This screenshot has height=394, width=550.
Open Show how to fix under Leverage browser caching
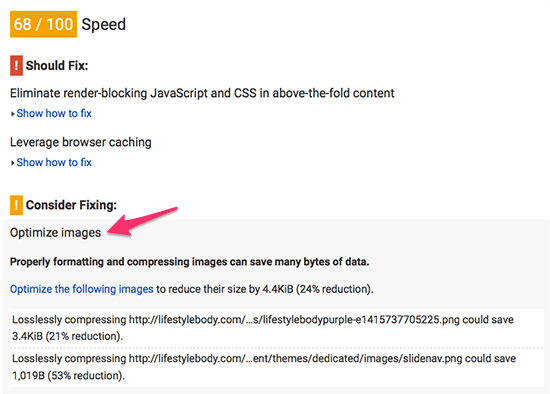[54, 162]
